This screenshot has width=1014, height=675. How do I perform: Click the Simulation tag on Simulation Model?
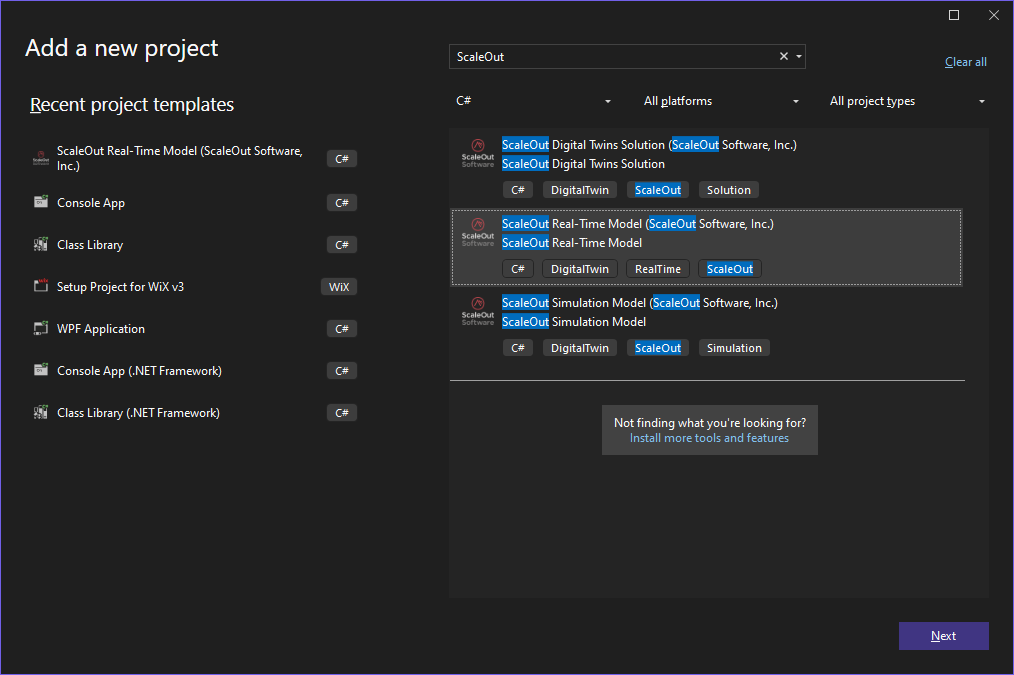(x=734, y=348)
